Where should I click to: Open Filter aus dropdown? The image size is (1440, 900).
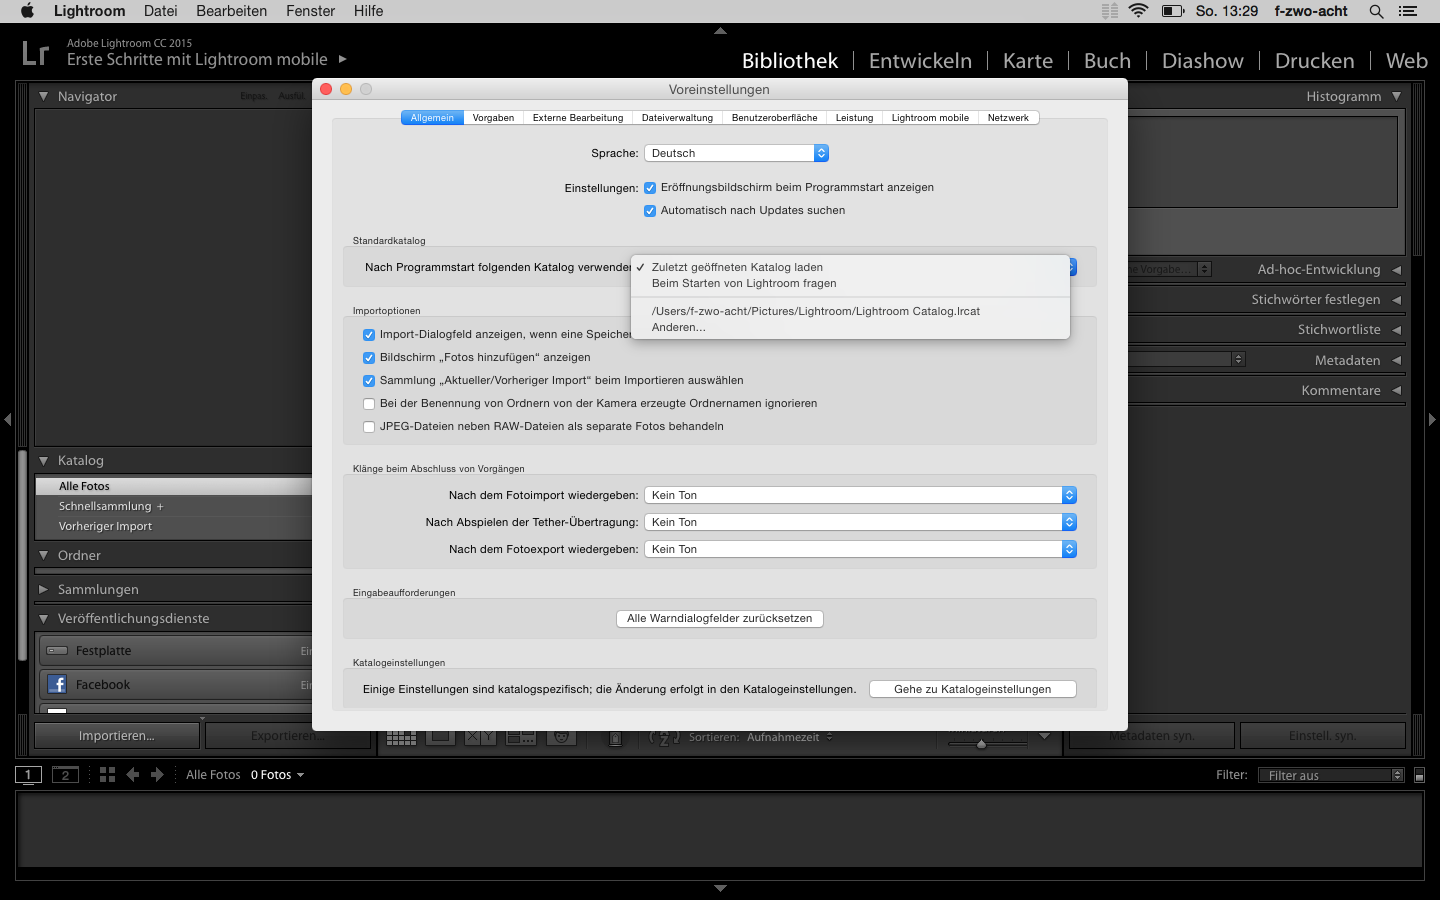click(1331, 775)
